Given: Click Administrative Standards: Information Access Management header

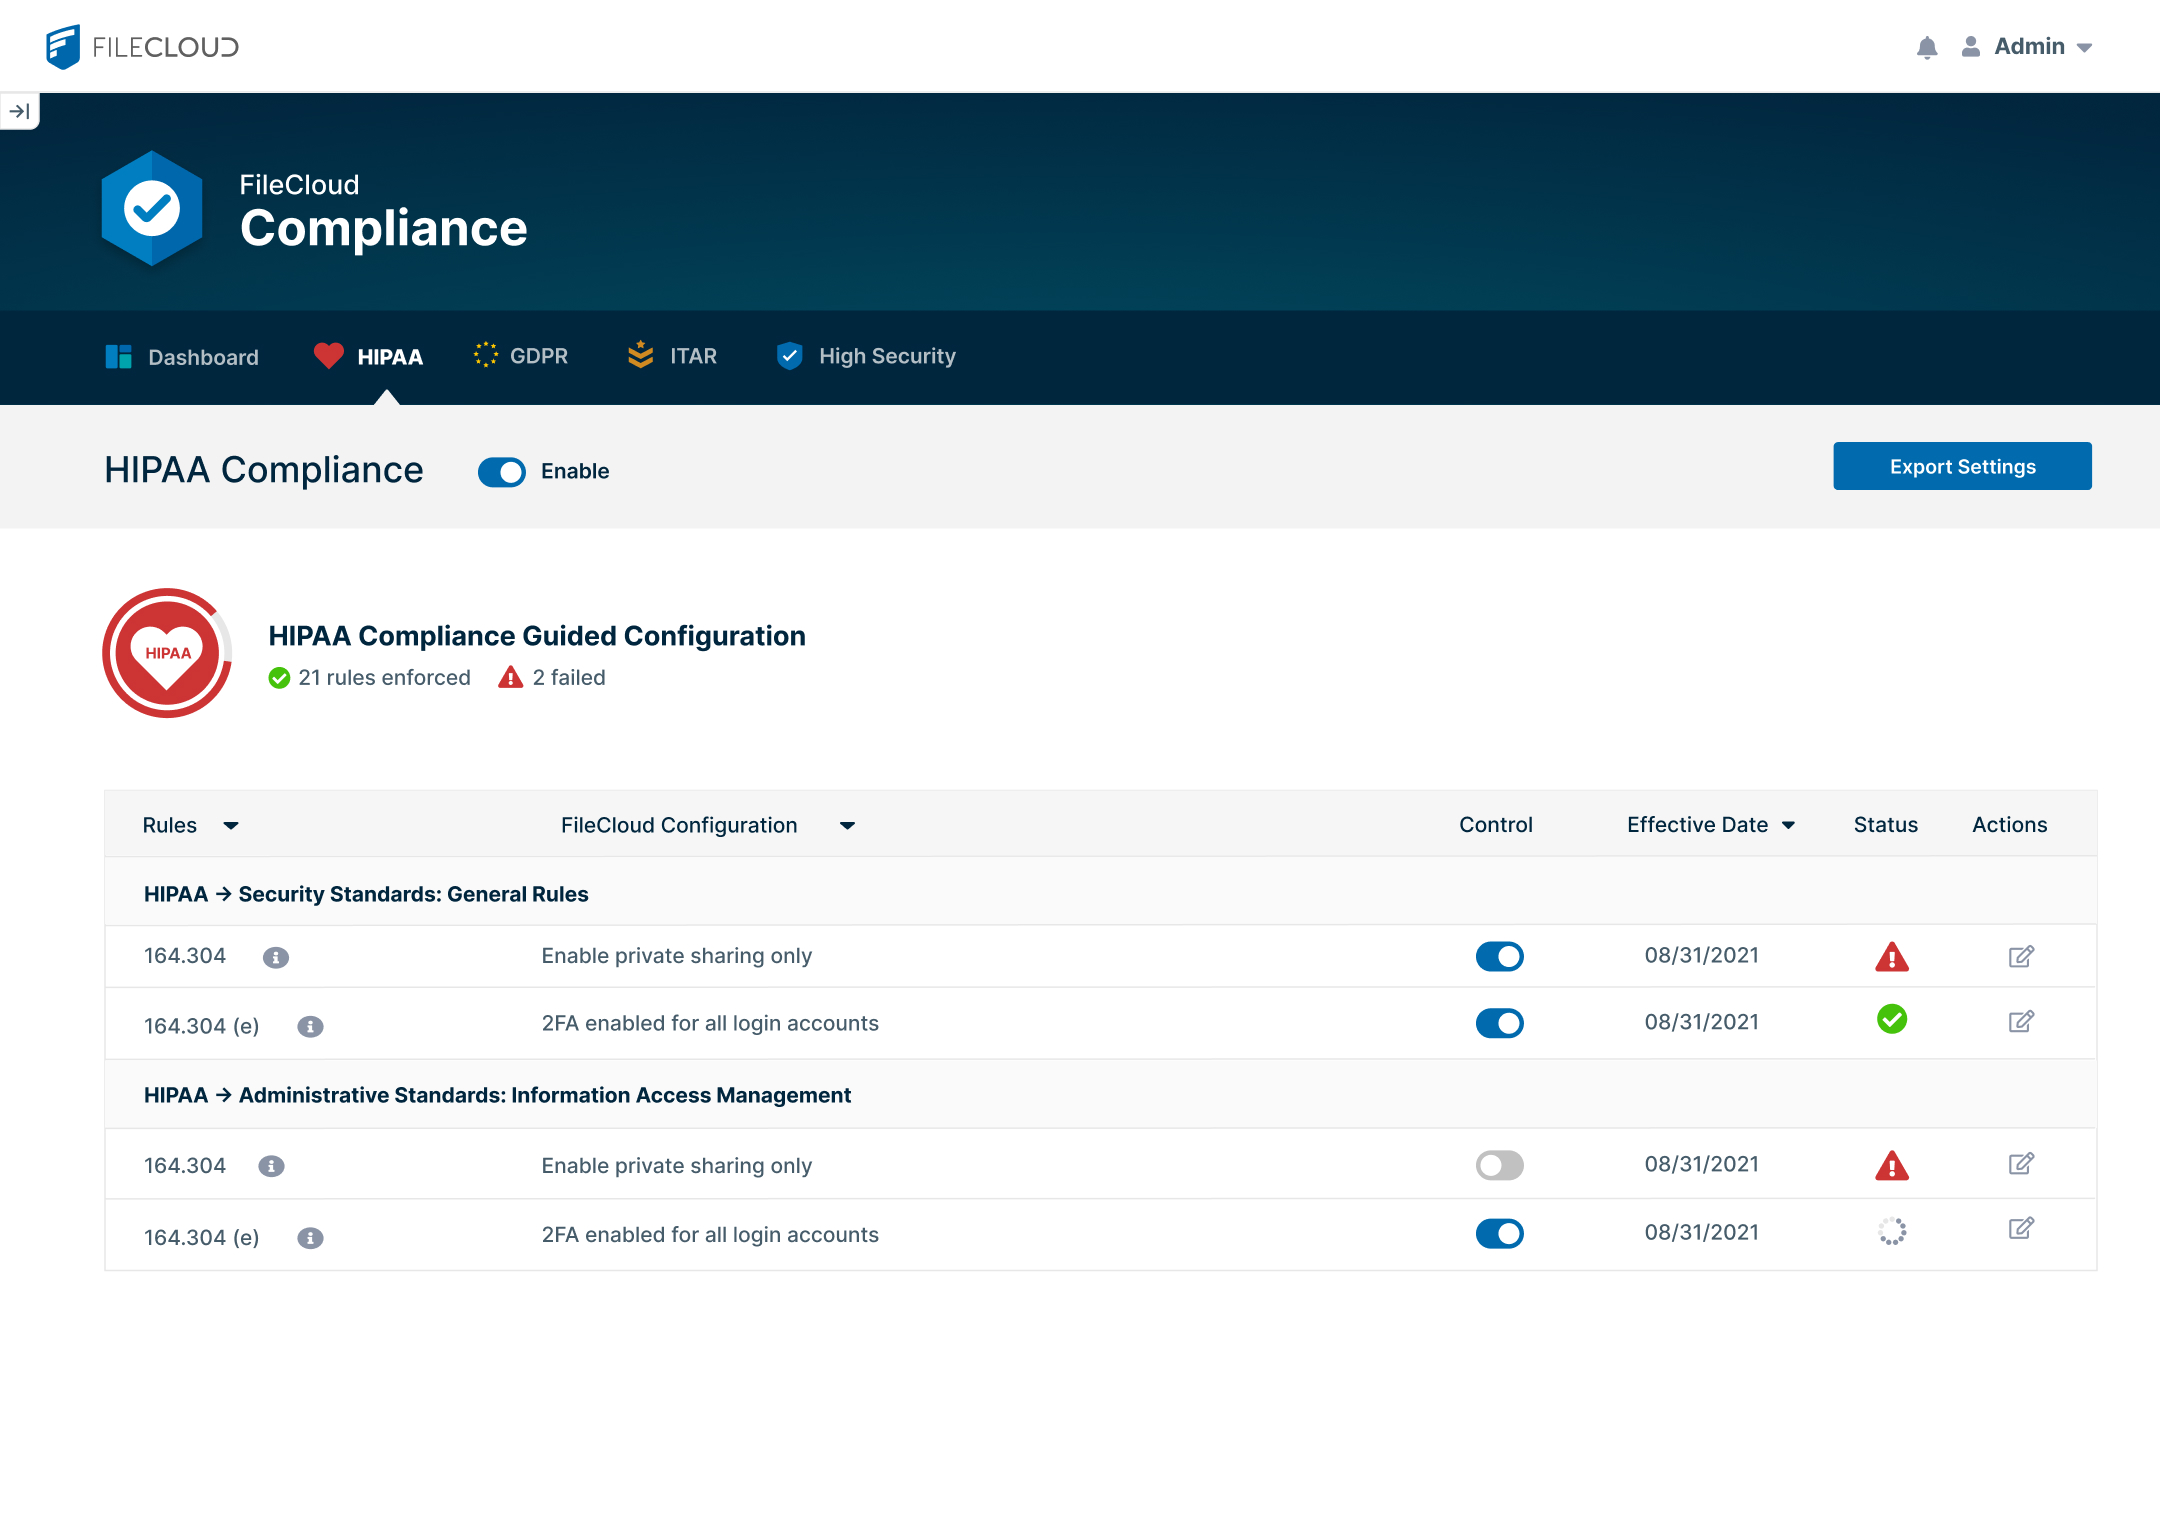Looking at the screenshot, I should [497, 1095].
